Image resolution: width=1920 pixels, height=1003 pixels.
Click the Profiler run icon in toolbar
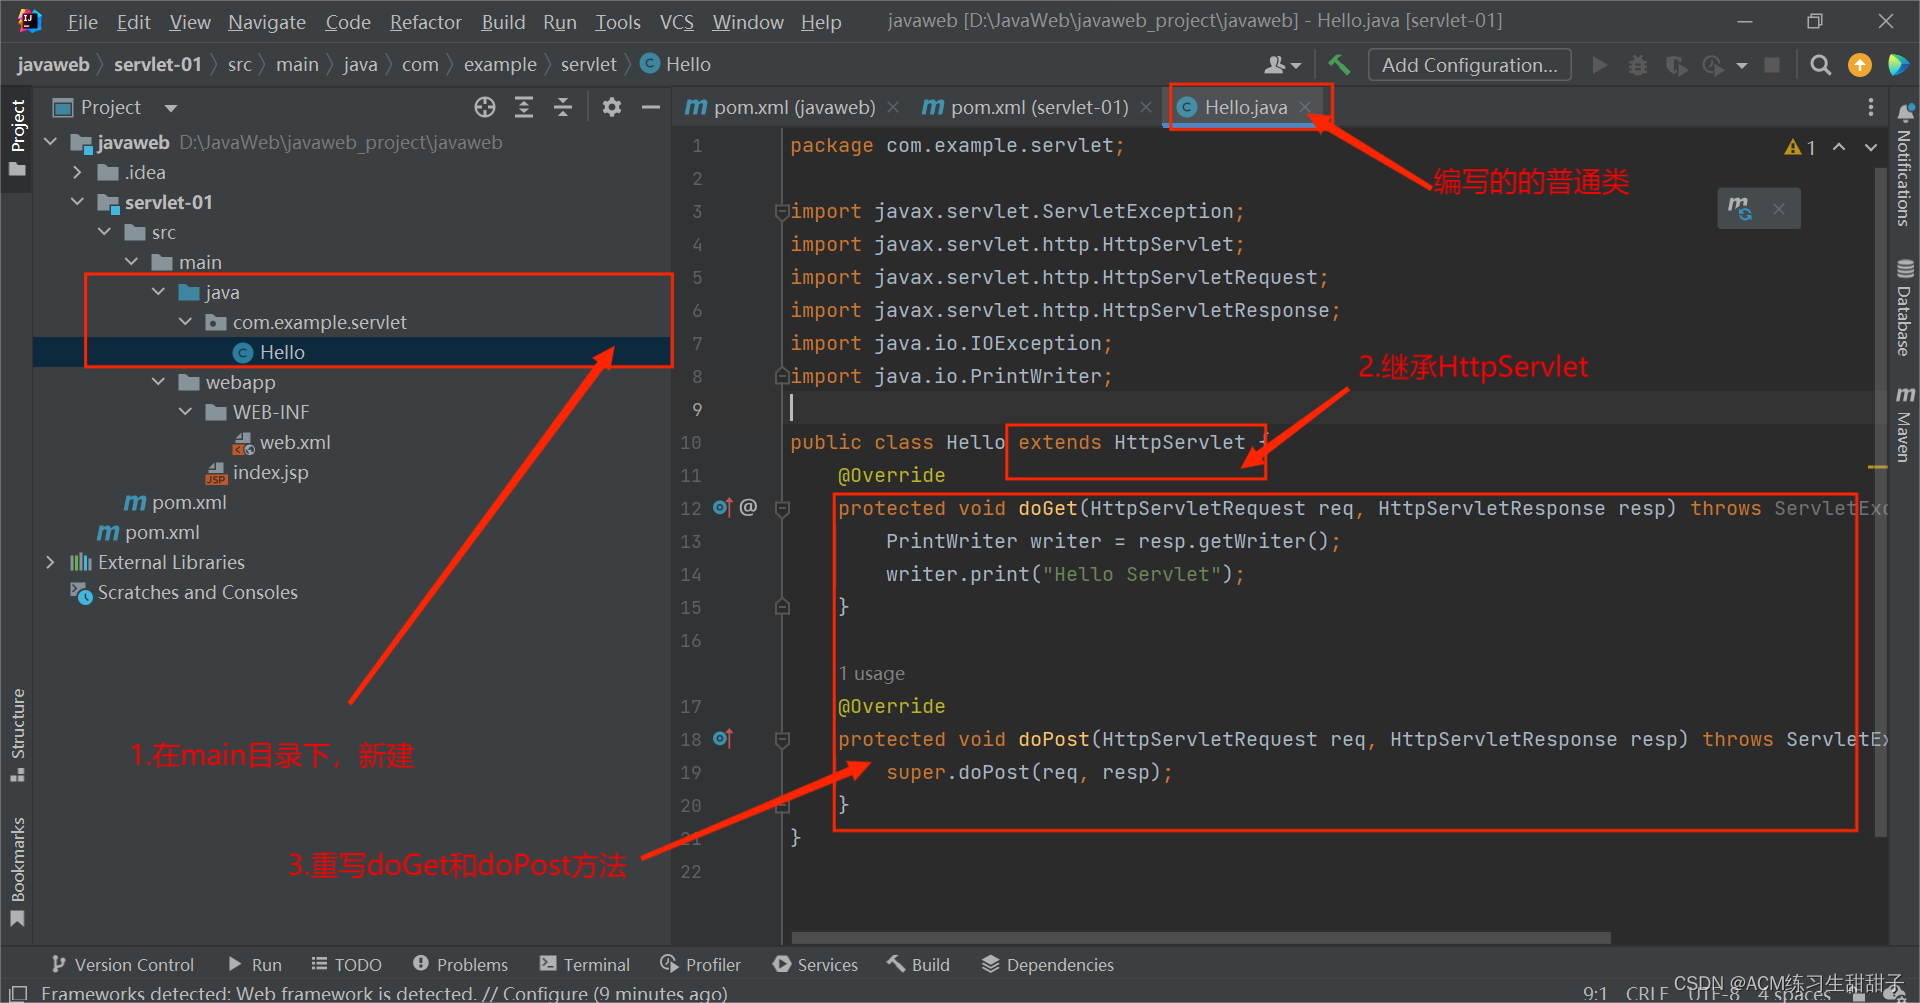click(1713, 65)
